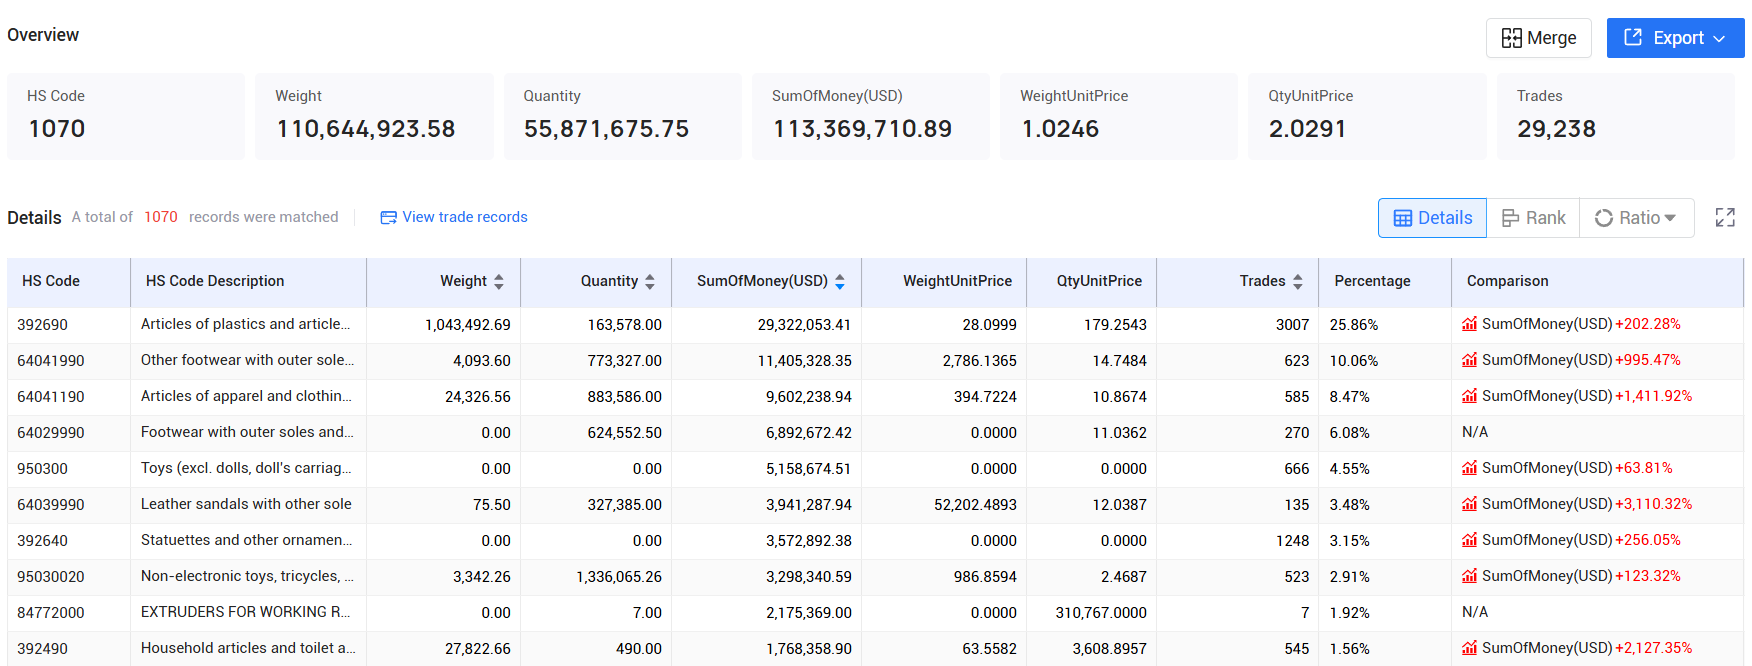Open the Export dropdown
Image resolution: width=1752 pixels, height=666 pixels.
pos(1675,38)
